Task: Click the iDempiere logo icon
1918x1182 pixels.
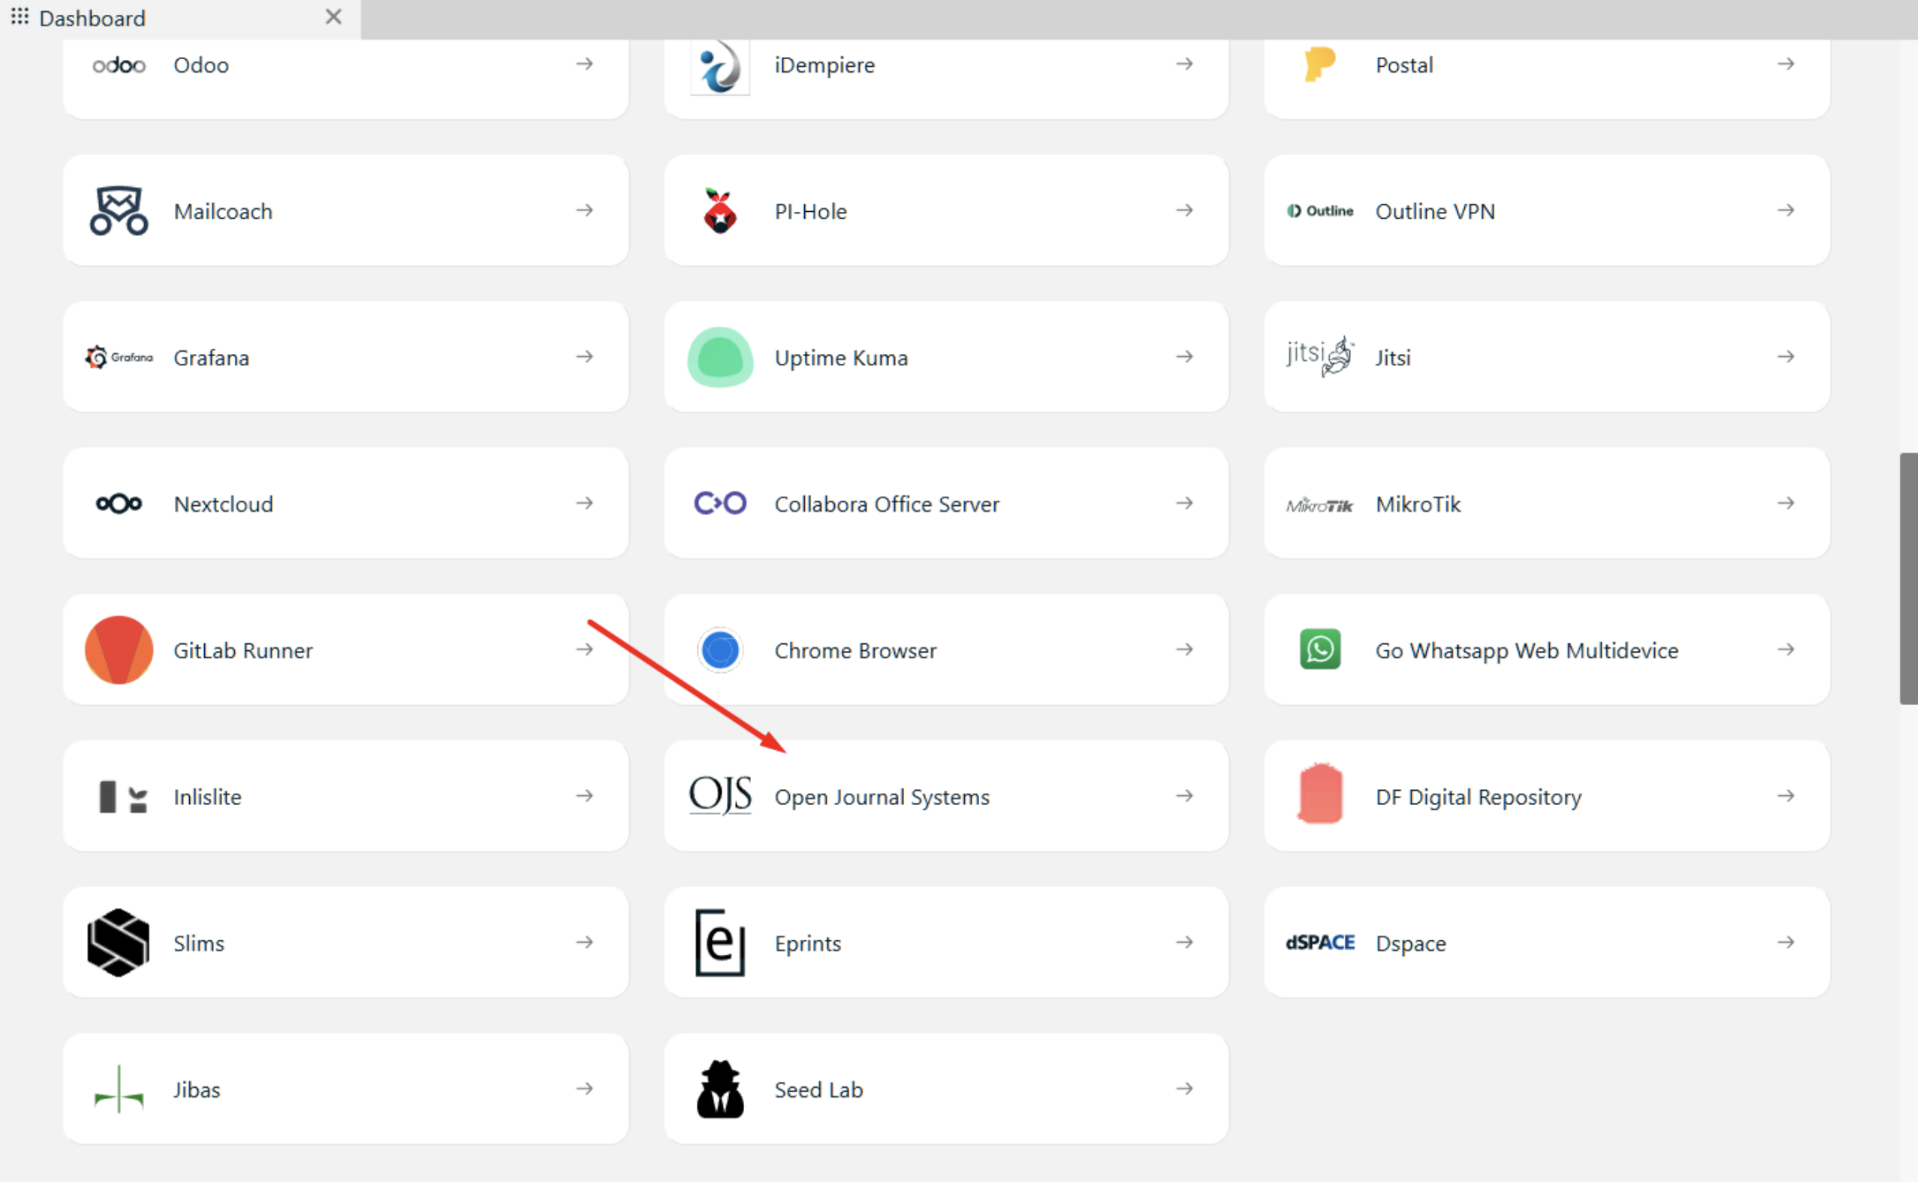Action: (720, 66)
